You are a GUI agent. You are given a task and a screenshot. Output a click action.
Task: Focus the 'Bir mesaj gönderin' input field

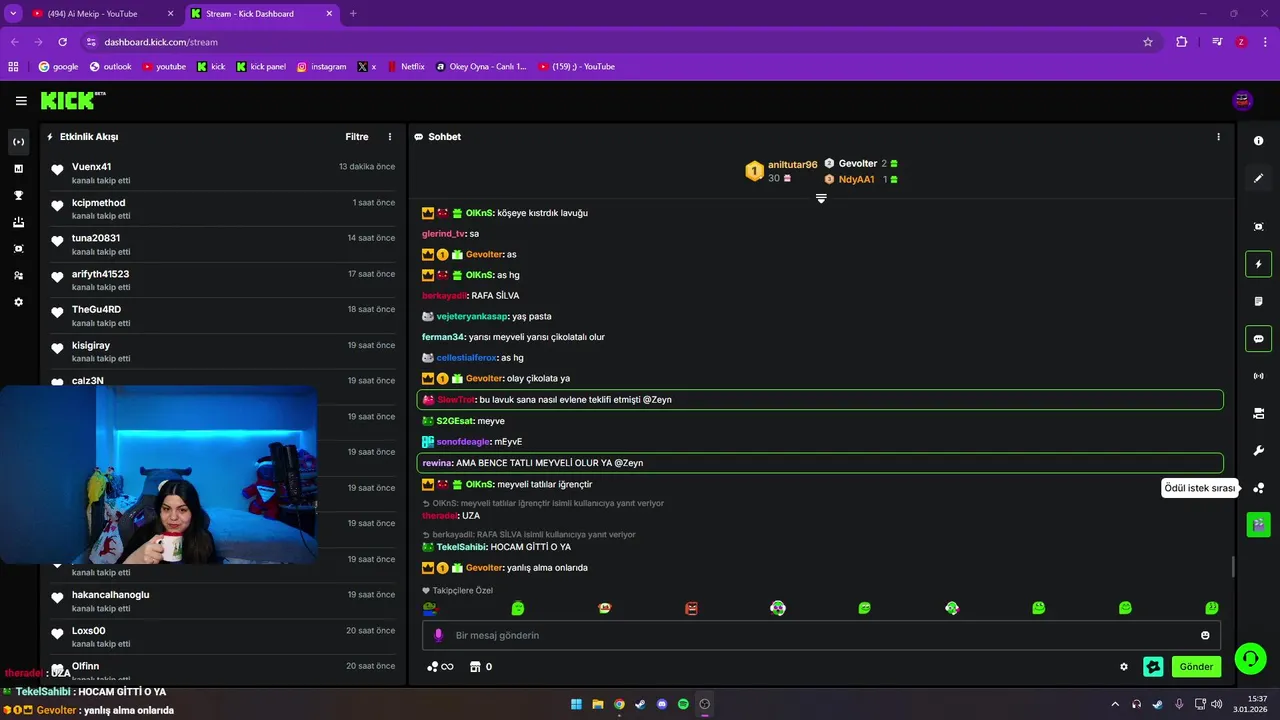coord(821,635)
